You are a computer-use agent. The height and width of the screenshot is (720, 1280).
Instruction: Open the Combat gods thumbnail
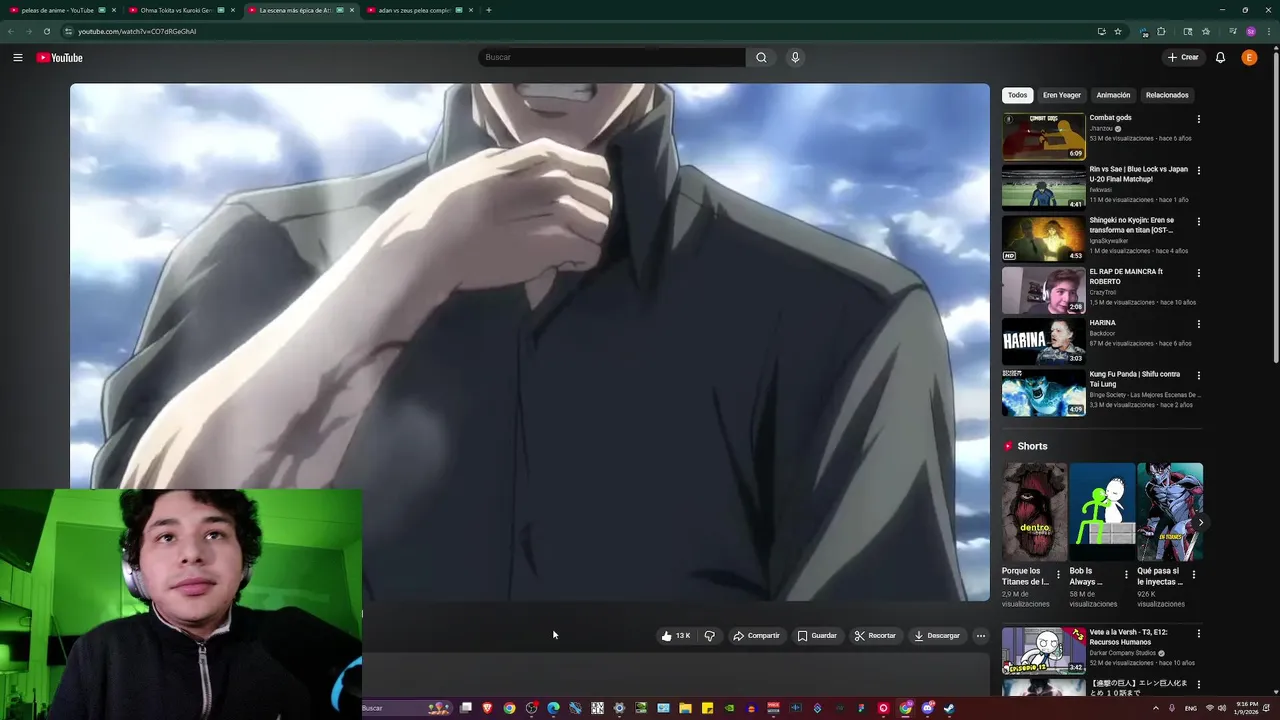[x=1044, y=136]
